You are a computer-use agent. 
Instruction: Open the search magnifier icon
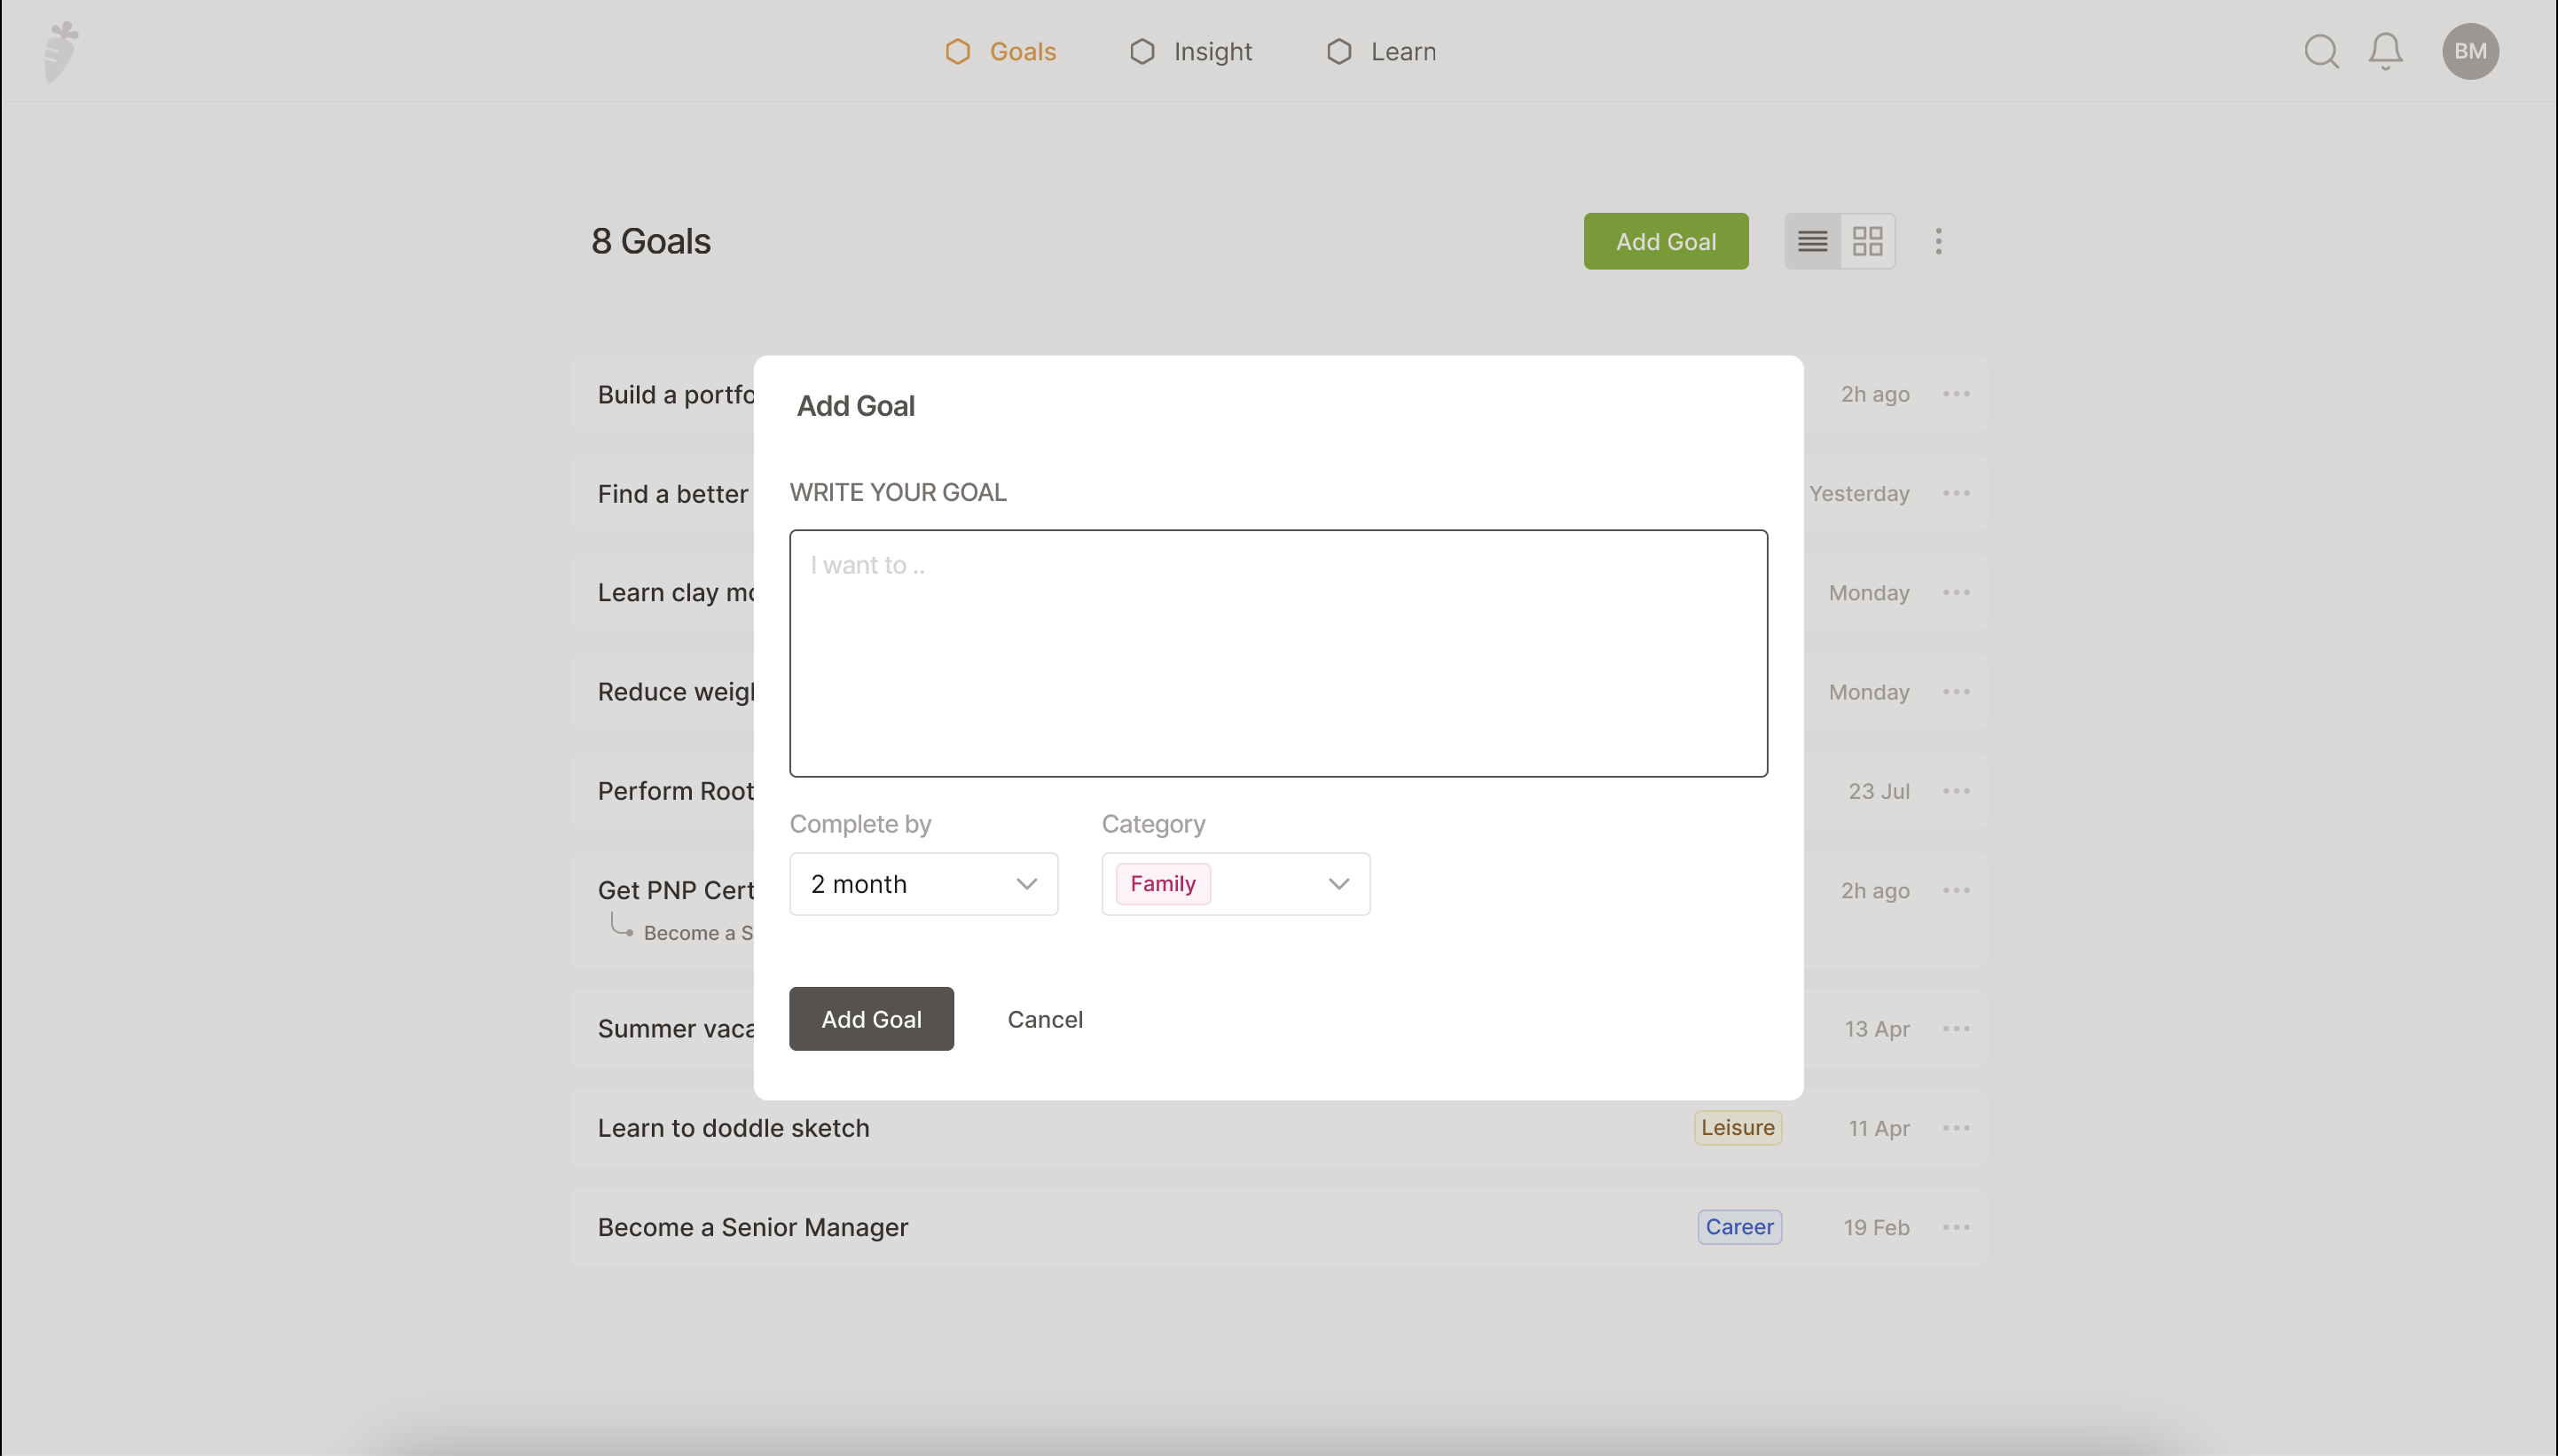pos(2320,51)
